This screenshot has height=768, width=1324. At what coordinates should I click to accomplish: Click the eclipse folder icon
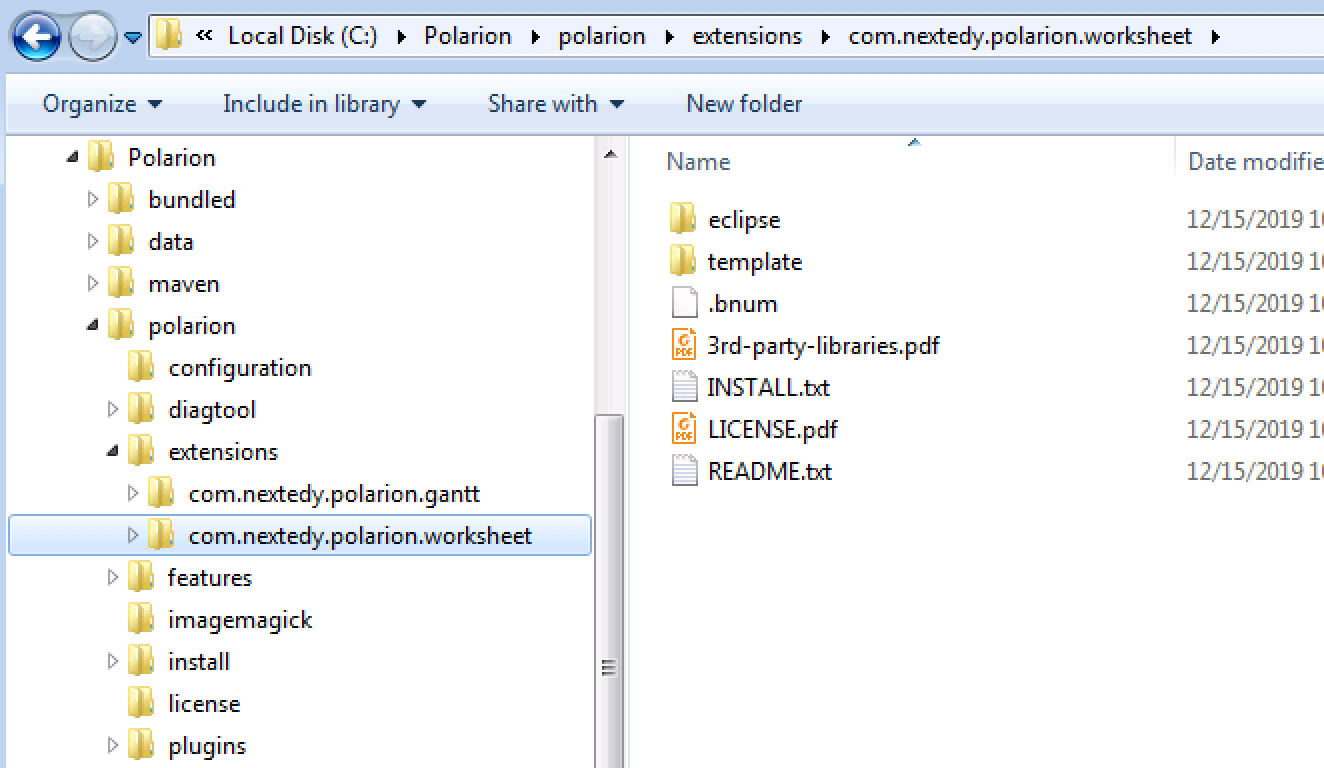[x=683, y=219]
